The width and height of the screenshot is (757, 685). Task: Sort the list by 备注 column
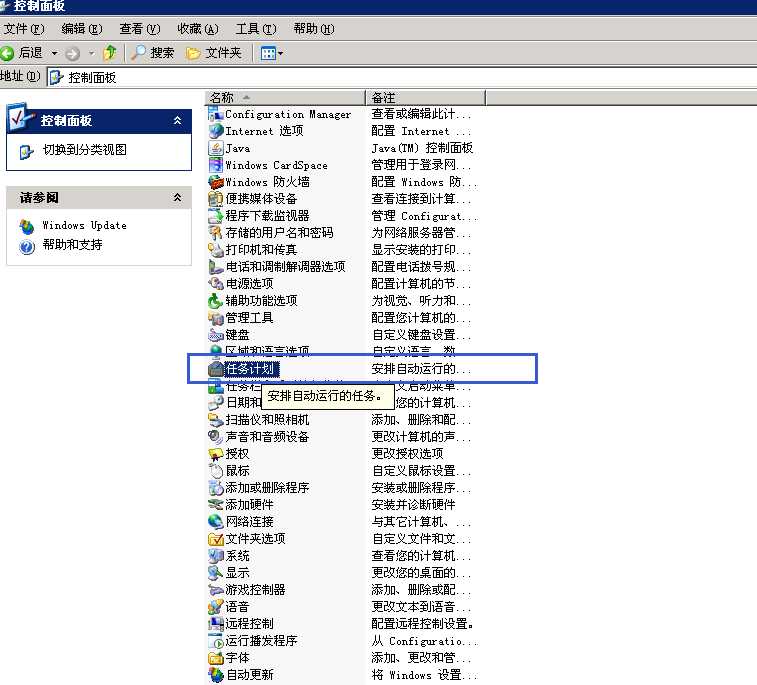pyautogui.click(x=425, y=98)
